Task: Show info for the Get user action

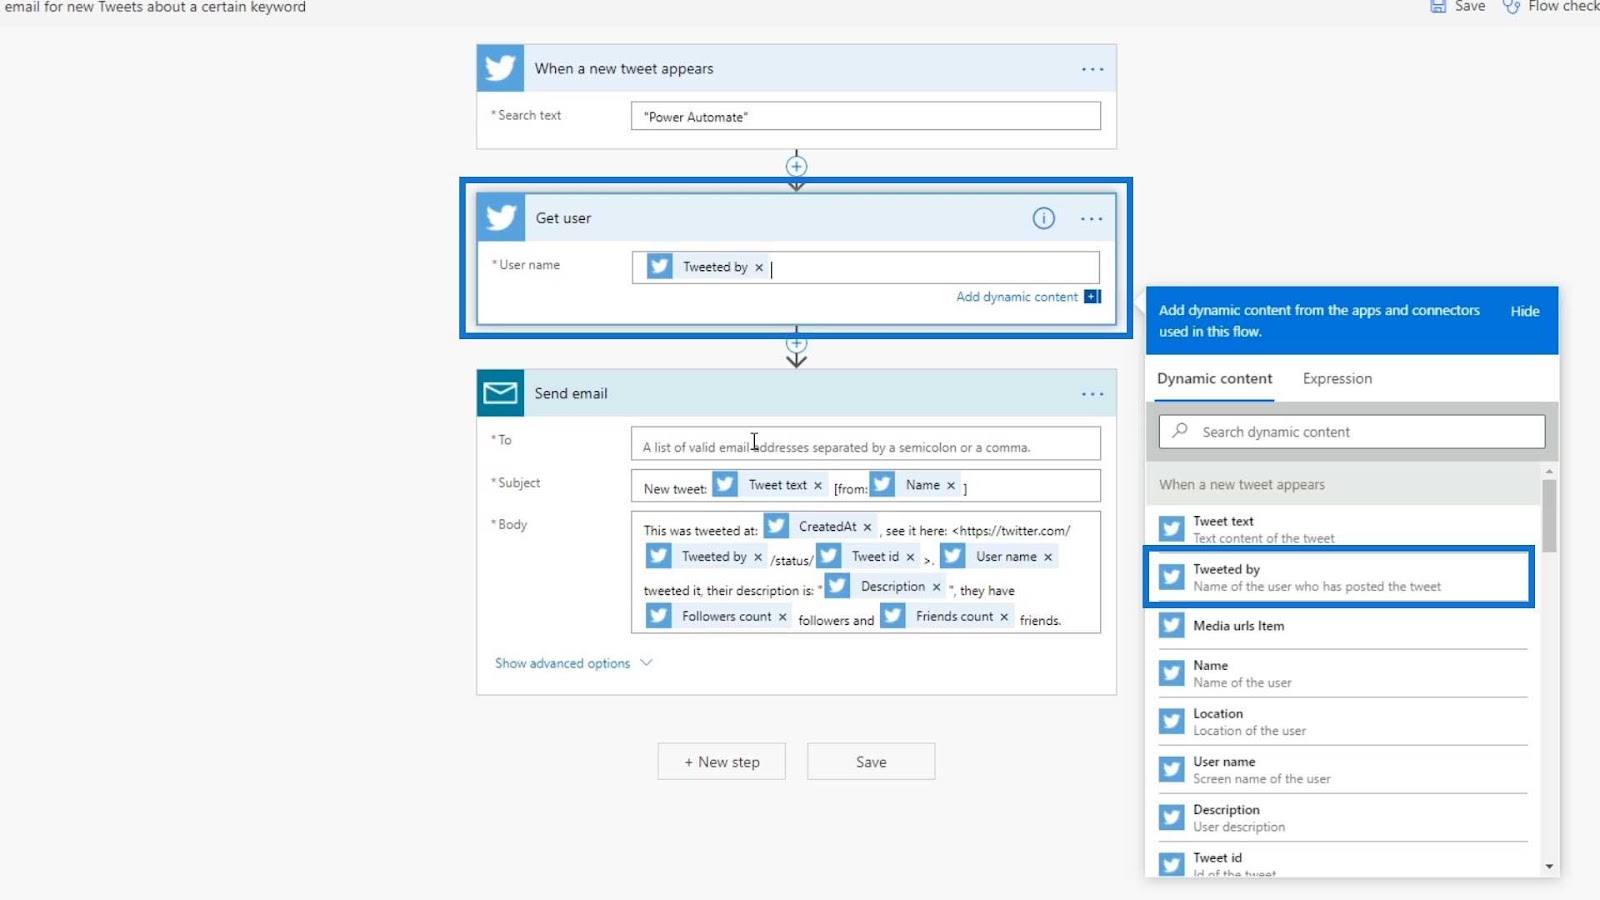Action: point(1043,218)
